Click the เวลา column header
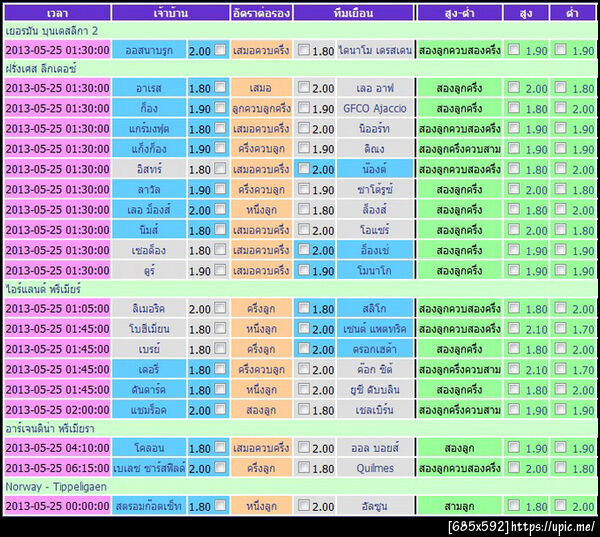Screen dimensions: 600x537 [57, 13]
